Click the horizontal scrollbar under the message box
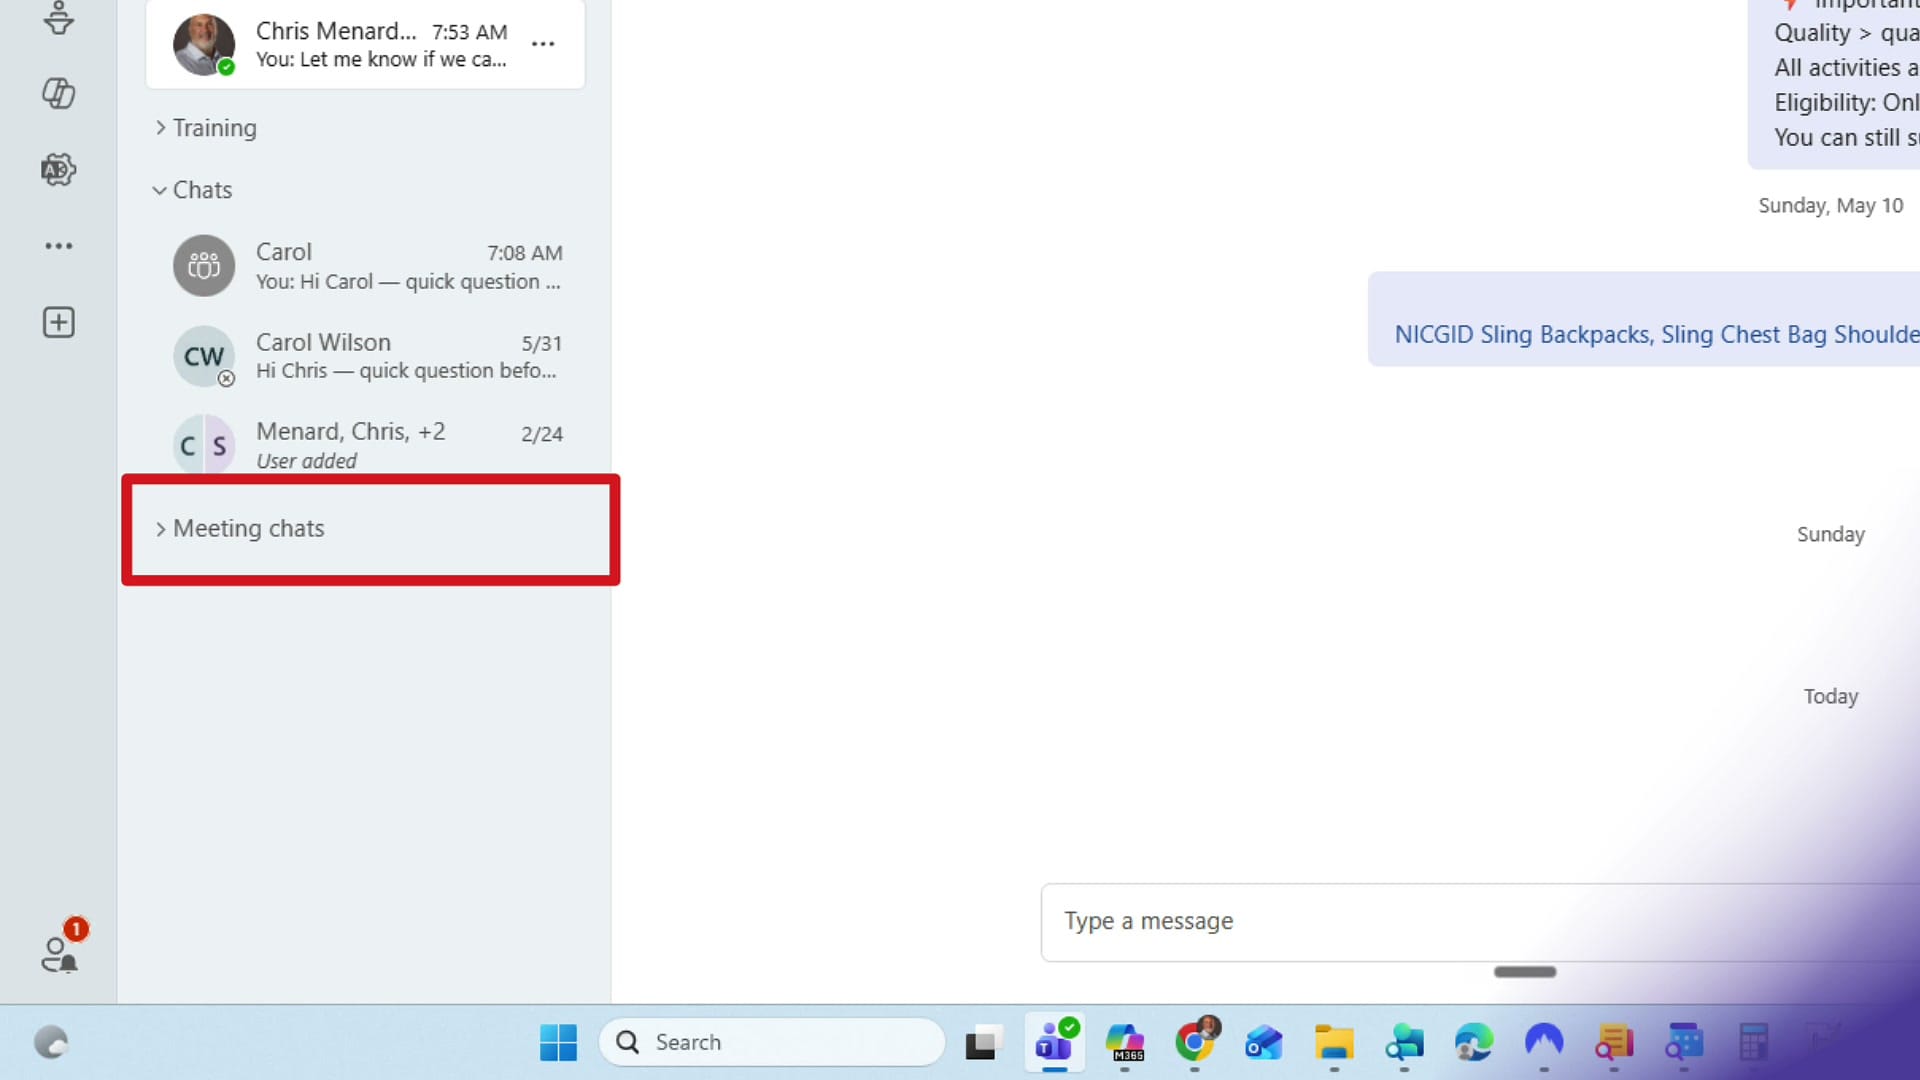The image size is (1920, 1080). coord(1525,972)
